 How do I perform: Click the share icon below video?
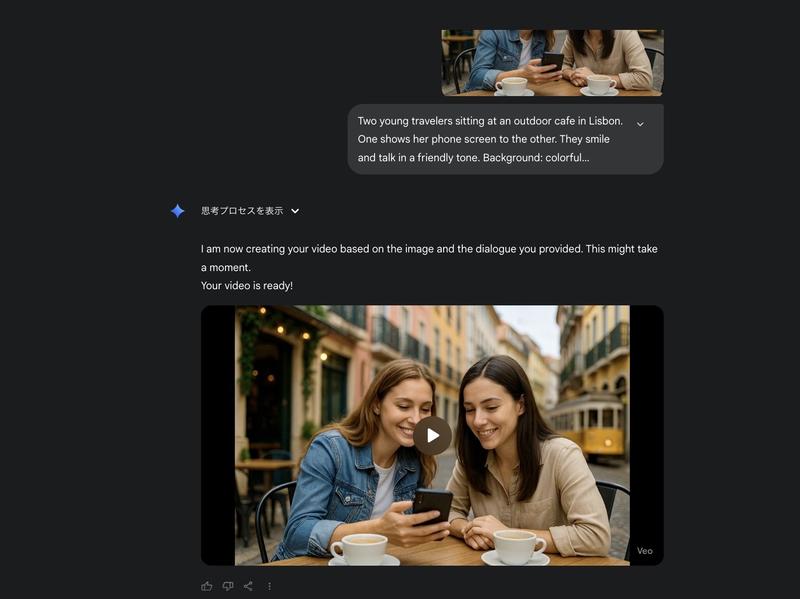pos(248,586)
